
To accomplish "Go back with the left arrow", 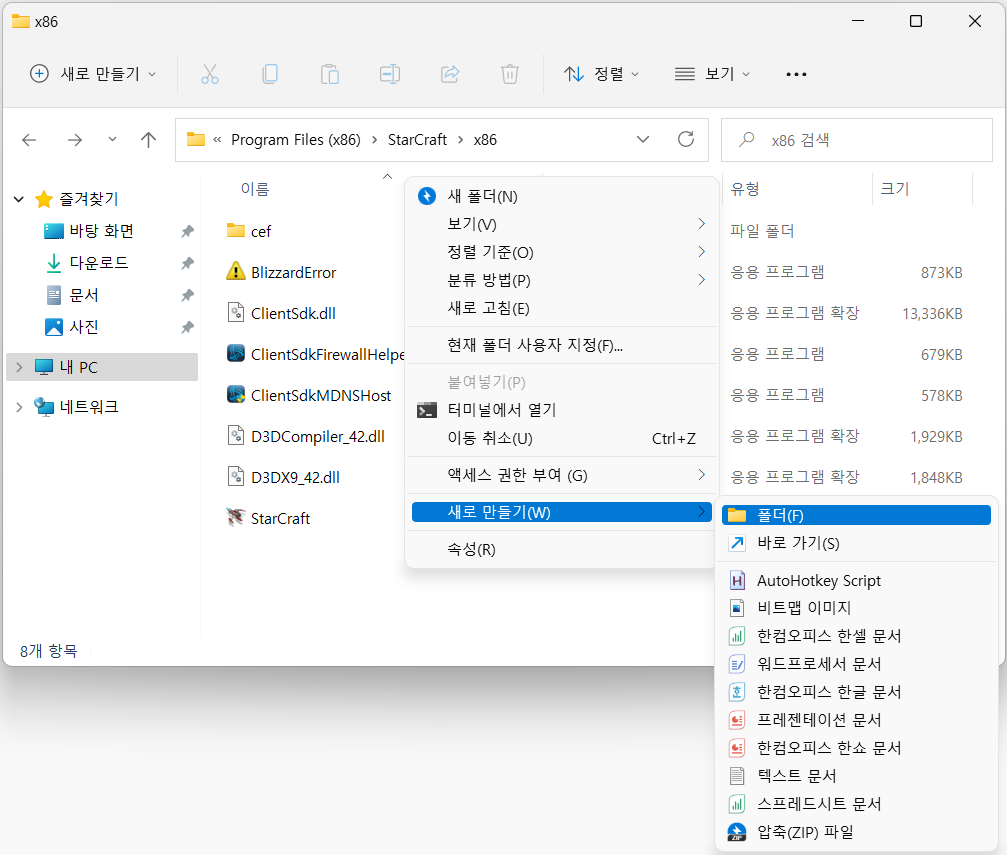I will pyautogui.click(x=29, y=140).
